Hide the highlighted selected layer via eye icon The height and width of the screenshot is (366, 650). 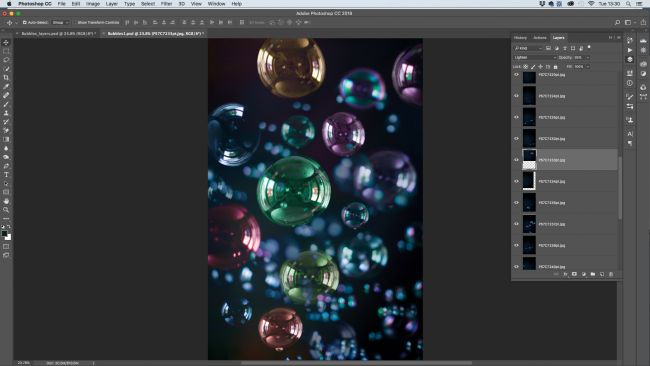pos(516,160)
